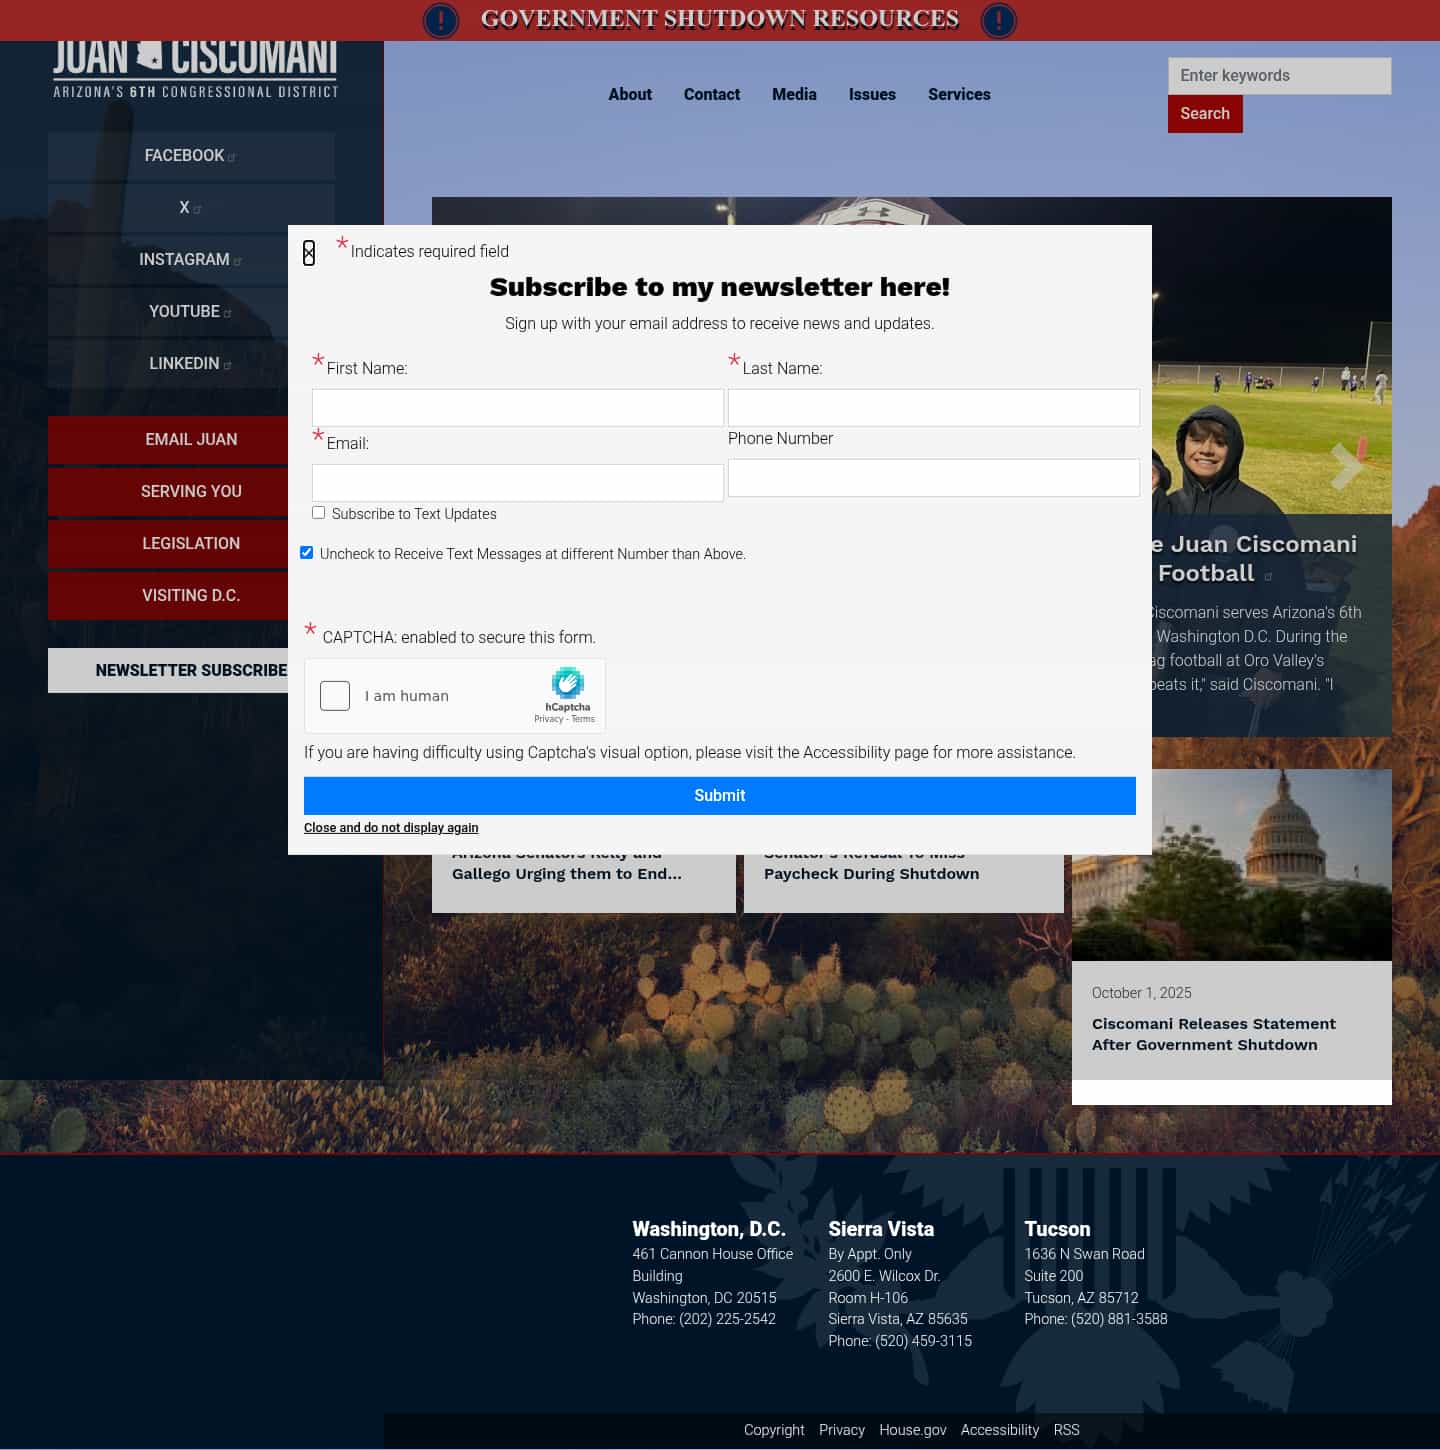Click the Washington phone (202) 225-2542
The width and height of the screenshot is (1440, 1450).
[x=727, y=1319]
